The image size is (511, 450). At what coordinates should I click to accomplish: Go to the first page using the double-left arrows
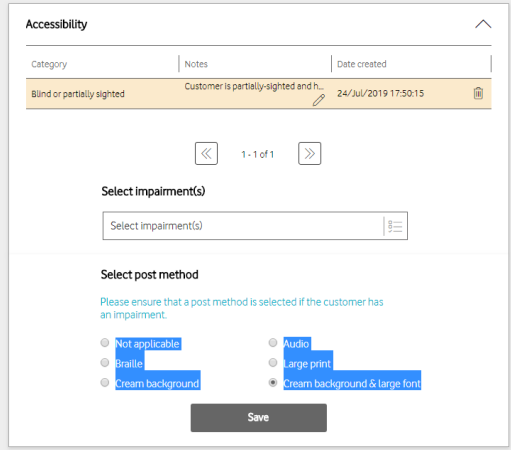pyautogui.click(x=206, y=154)
